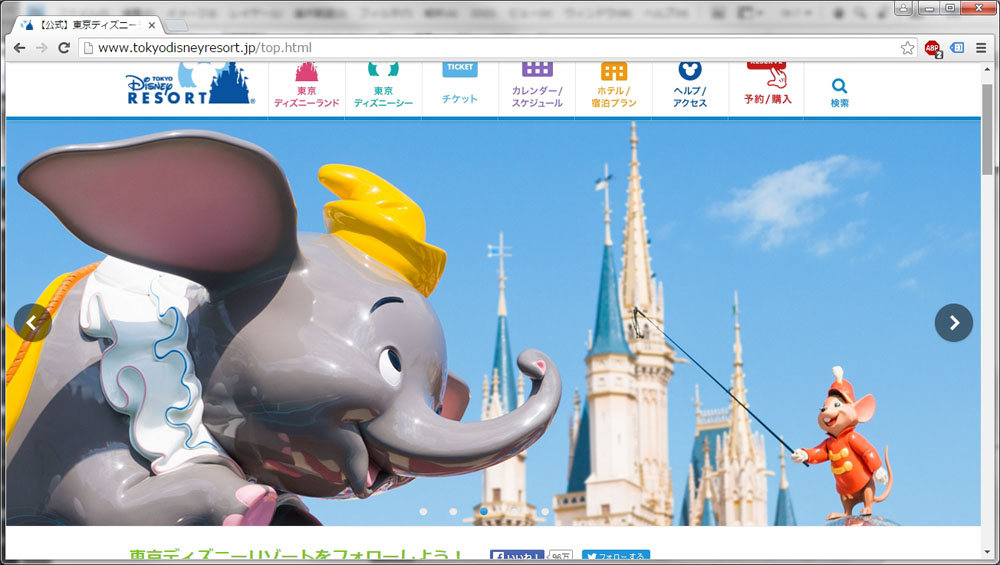The width and height of the screenshot is (1000, 565).
Task: Click the Facebook いいね! button
Action: [x=517, y=557]
